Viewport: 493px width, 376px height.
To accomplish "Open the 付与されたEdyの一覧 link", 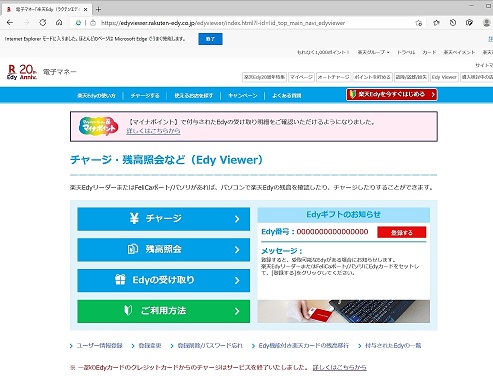I will pyautogui.click(x=393, y=346).
